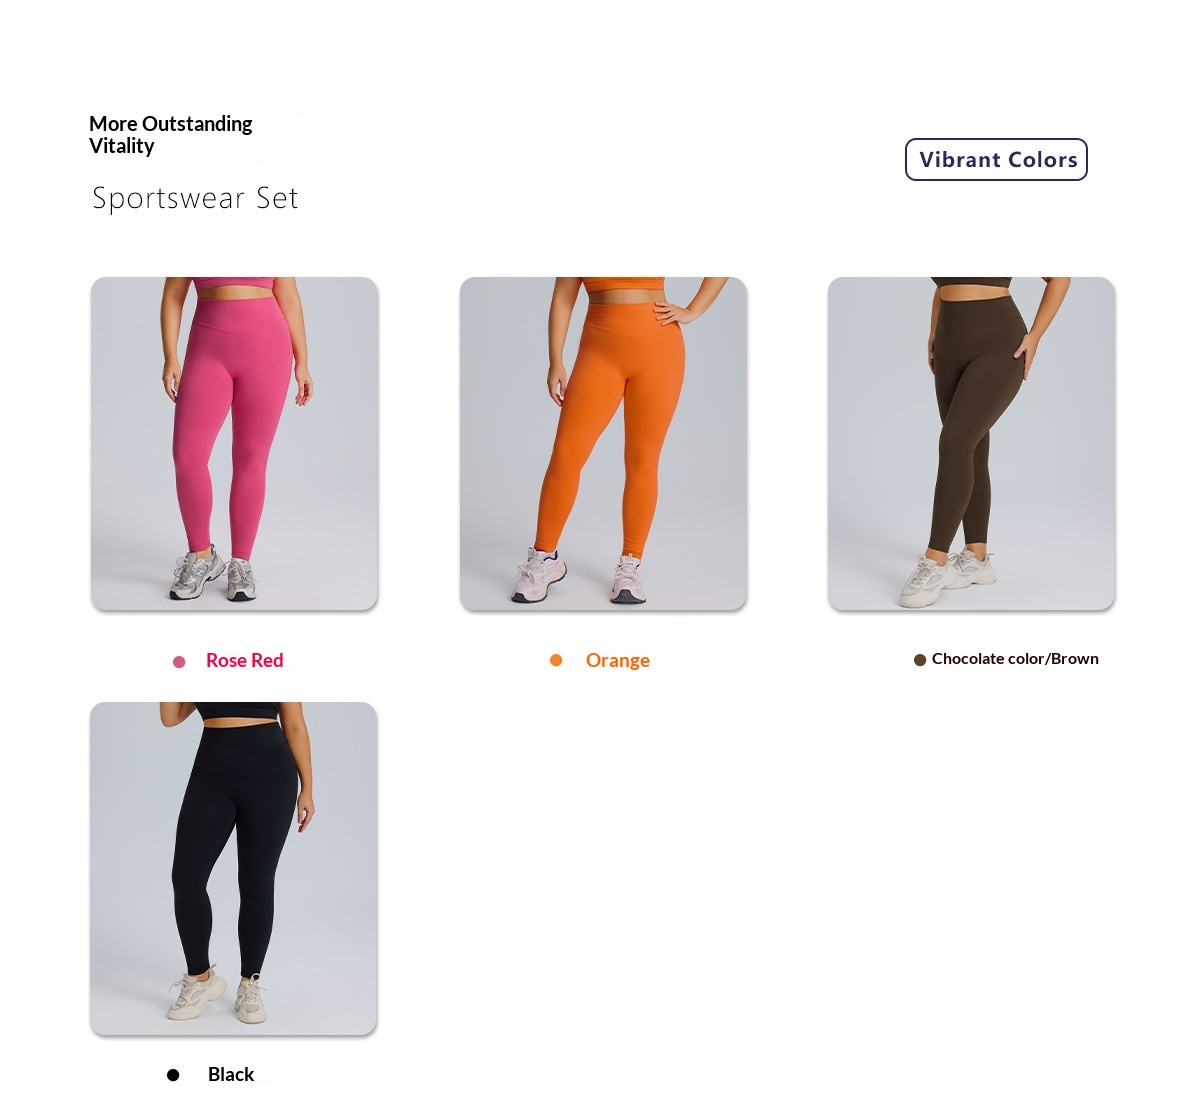The width and height of the screenshot is (1200, 1112).
Task: Click the Orange color label
Action: tap(618, 661)
